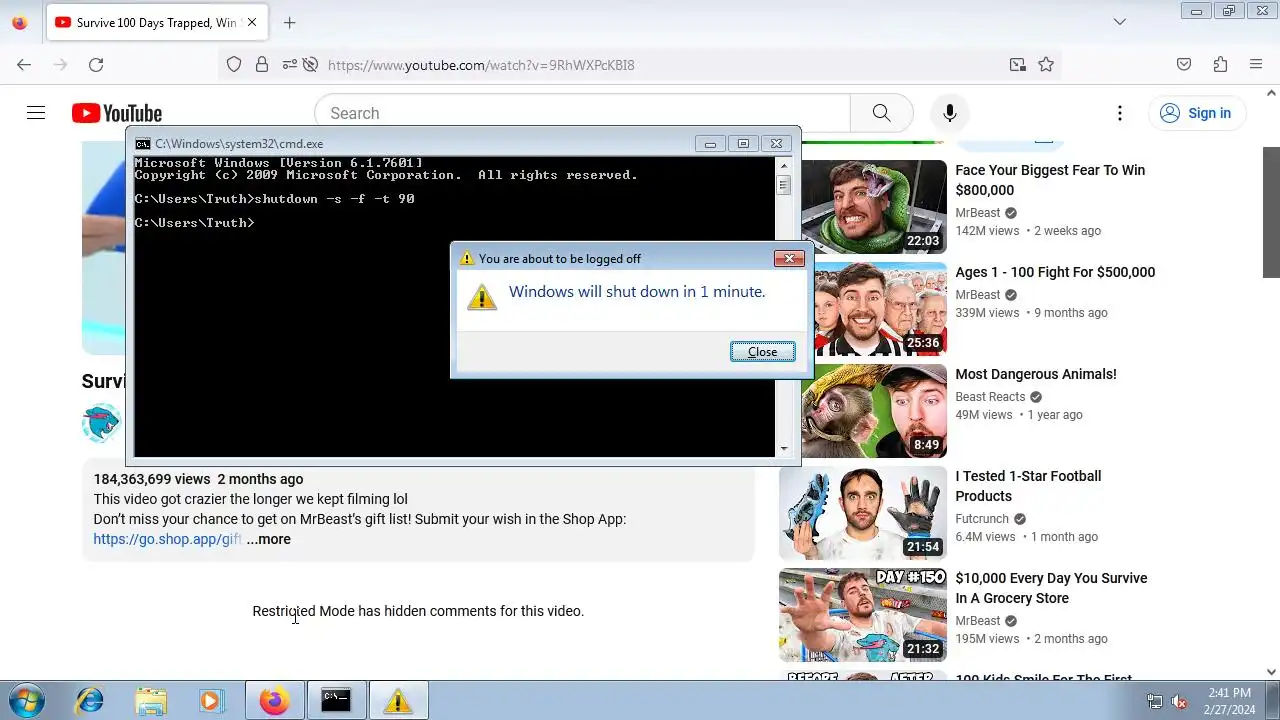Open 'Ages 1 - 100' thumbnail showing 25:36
Viewport: 1280px width, 720px height.
click(881, 309)
